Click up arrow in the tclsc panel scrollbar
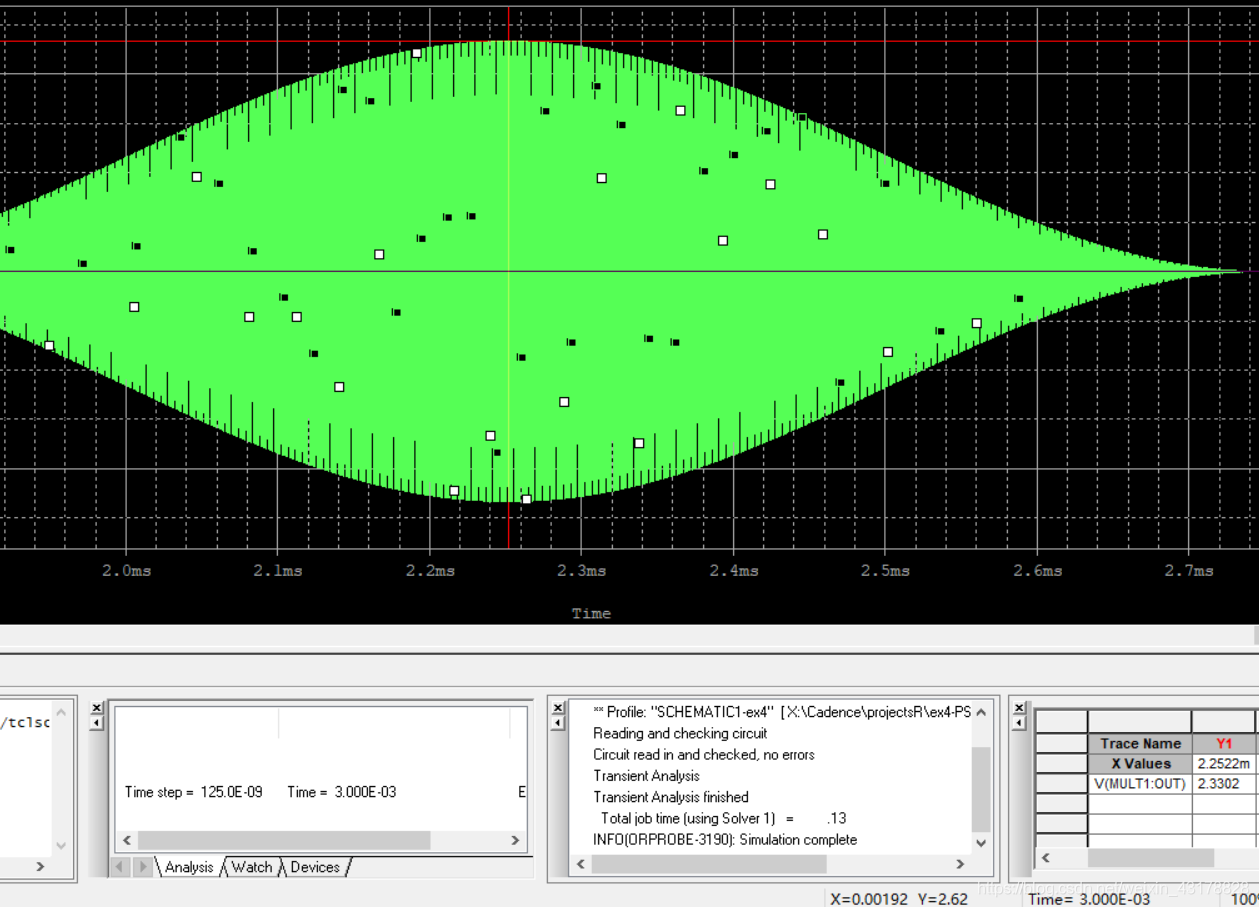This screenshot has width=1259, height=907. pos(61,713)
